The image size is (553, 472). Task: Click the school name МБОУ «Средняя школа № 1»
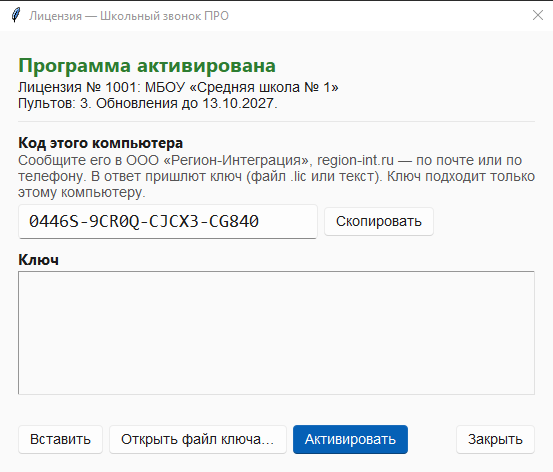(242, 87)
